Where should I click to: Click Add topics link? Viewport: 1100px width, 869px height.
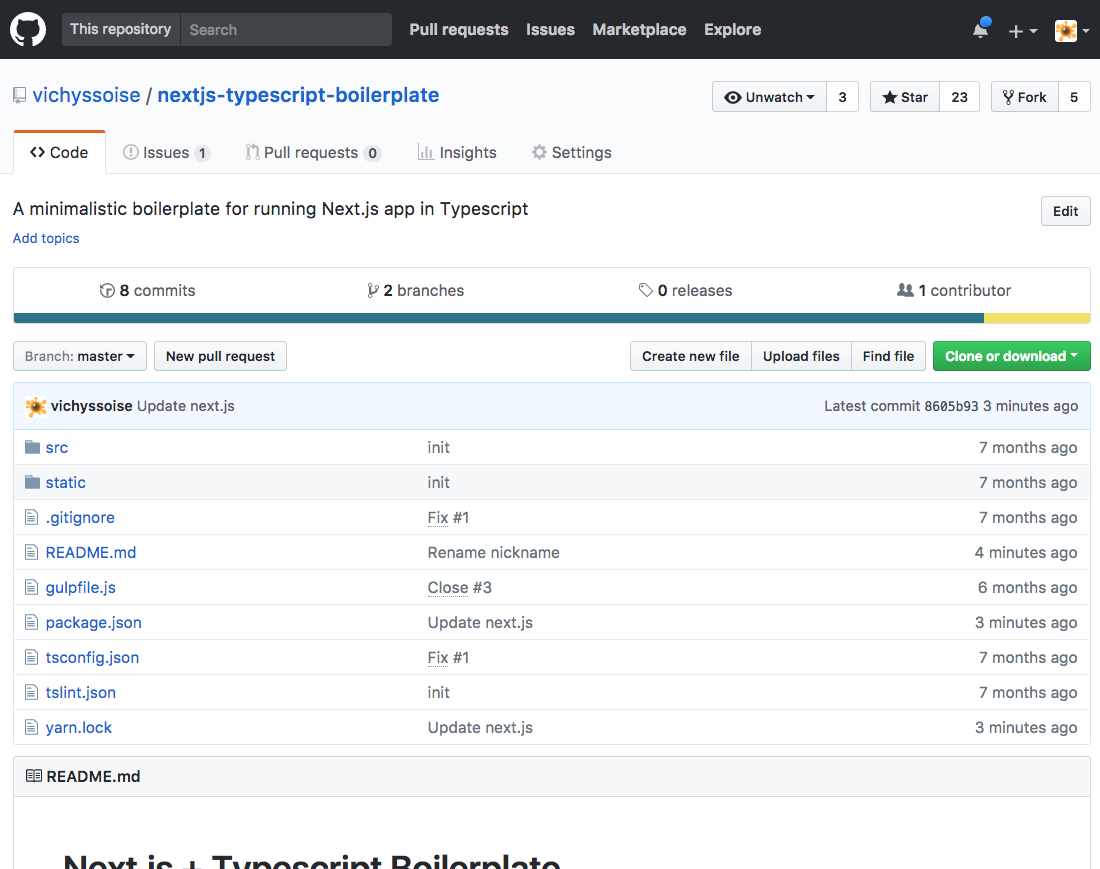46,238
